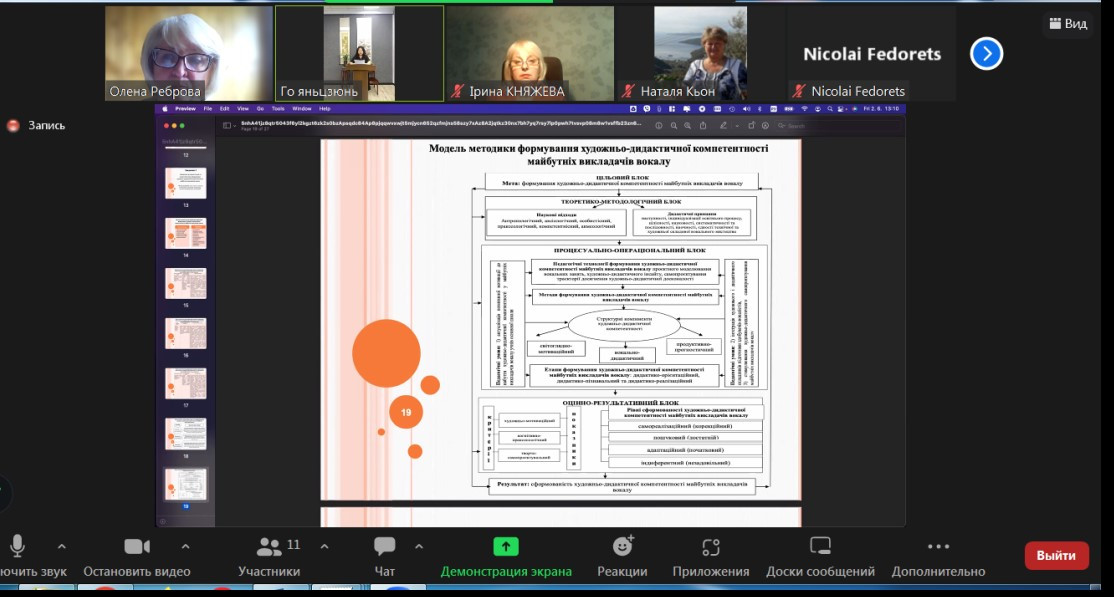Image resolution: width=1114 pixels, height=597 pixels.
Task: Expand video options arrow next to camera
Action: pyautogui.click(x=185, y=547)
